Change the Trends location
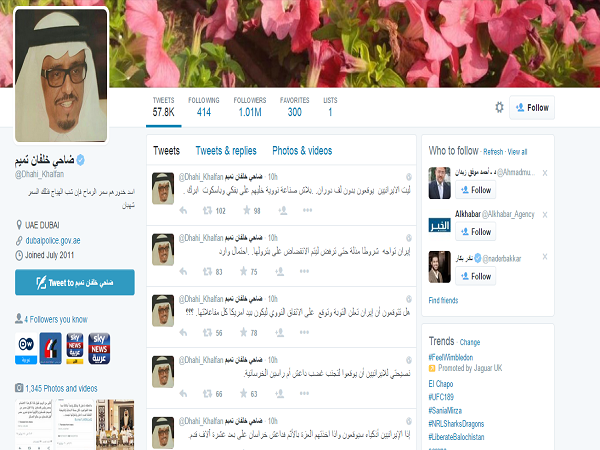 coord(470,342)
